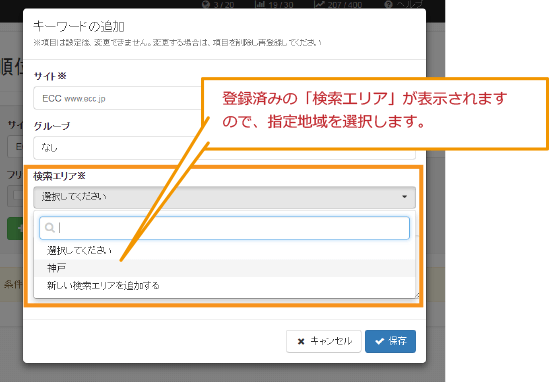Click the グループ label
Viewport: 549px width, 382px height.
coord(52,126)
